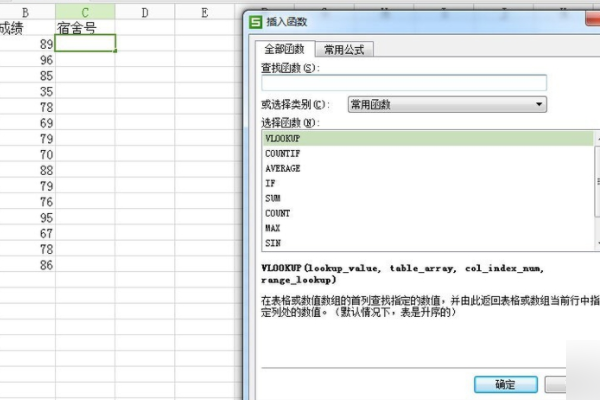Open the 或选择类别 category dropdown

tap(447, 104)
